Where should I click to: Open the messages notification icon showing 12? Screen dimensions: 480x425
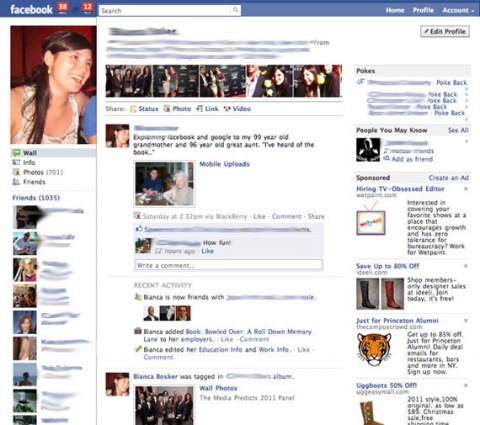point(87,8)
